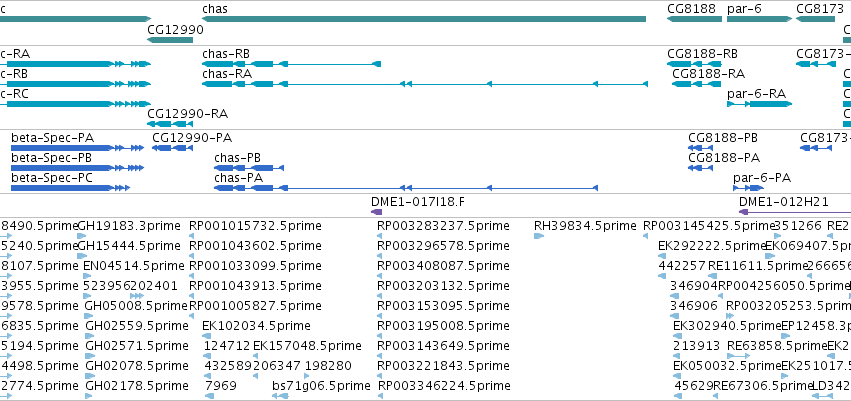The image size is (851, 401).
Task: Click the par-6 gene arrow
Action: pos(759,19)
